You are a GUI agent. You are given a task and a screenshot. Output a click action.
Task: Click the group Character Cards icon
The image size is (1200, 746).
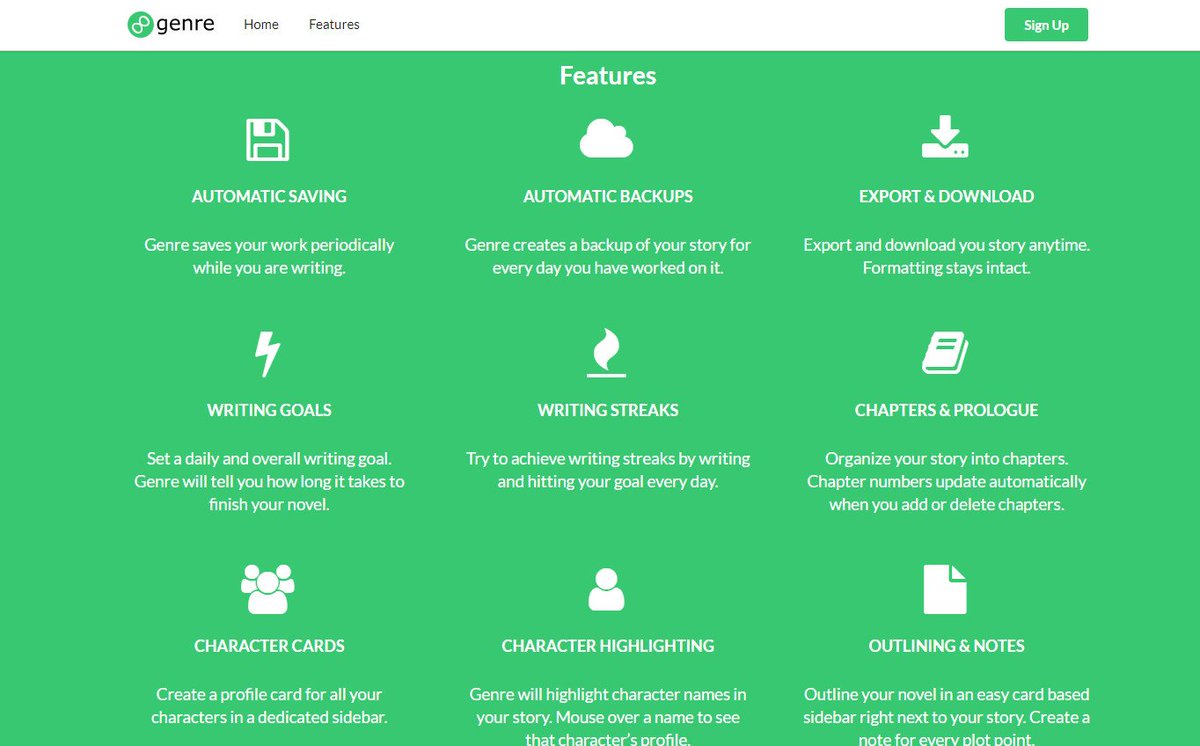coord(268,589)
